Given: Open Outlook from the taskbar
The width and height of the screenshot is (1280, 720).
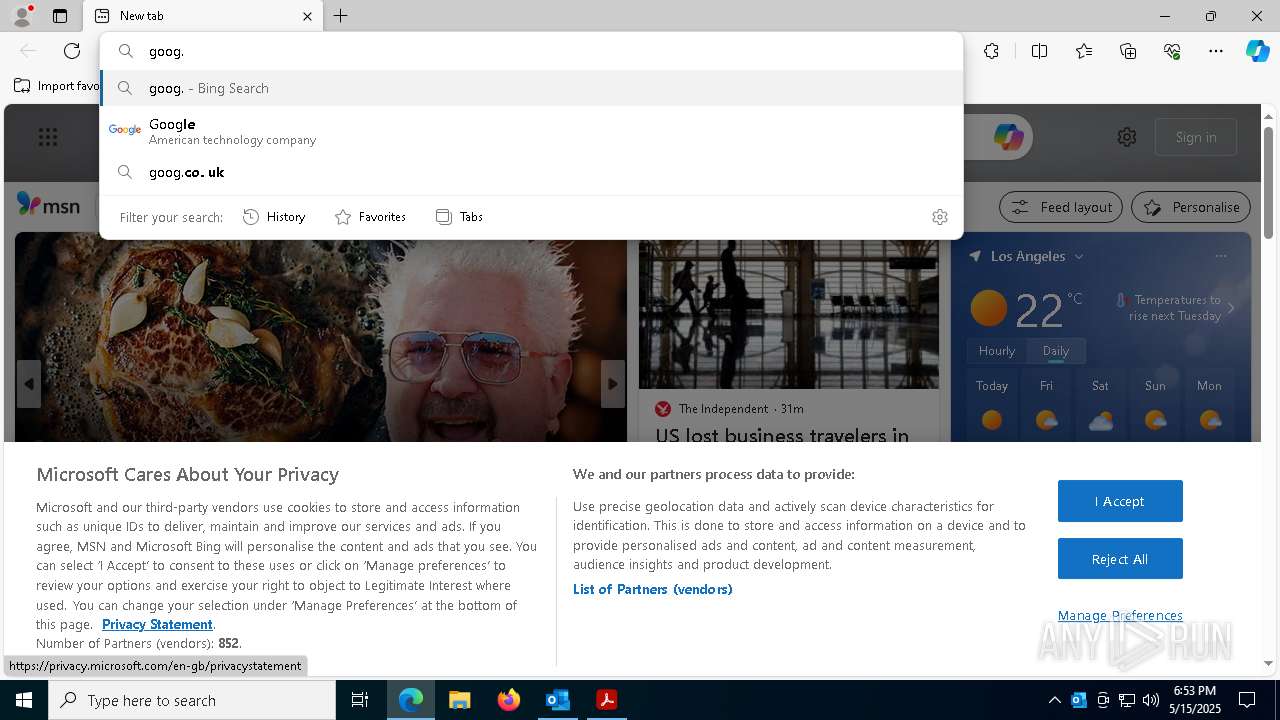Looking at the screenshot, I should [557, 700].
